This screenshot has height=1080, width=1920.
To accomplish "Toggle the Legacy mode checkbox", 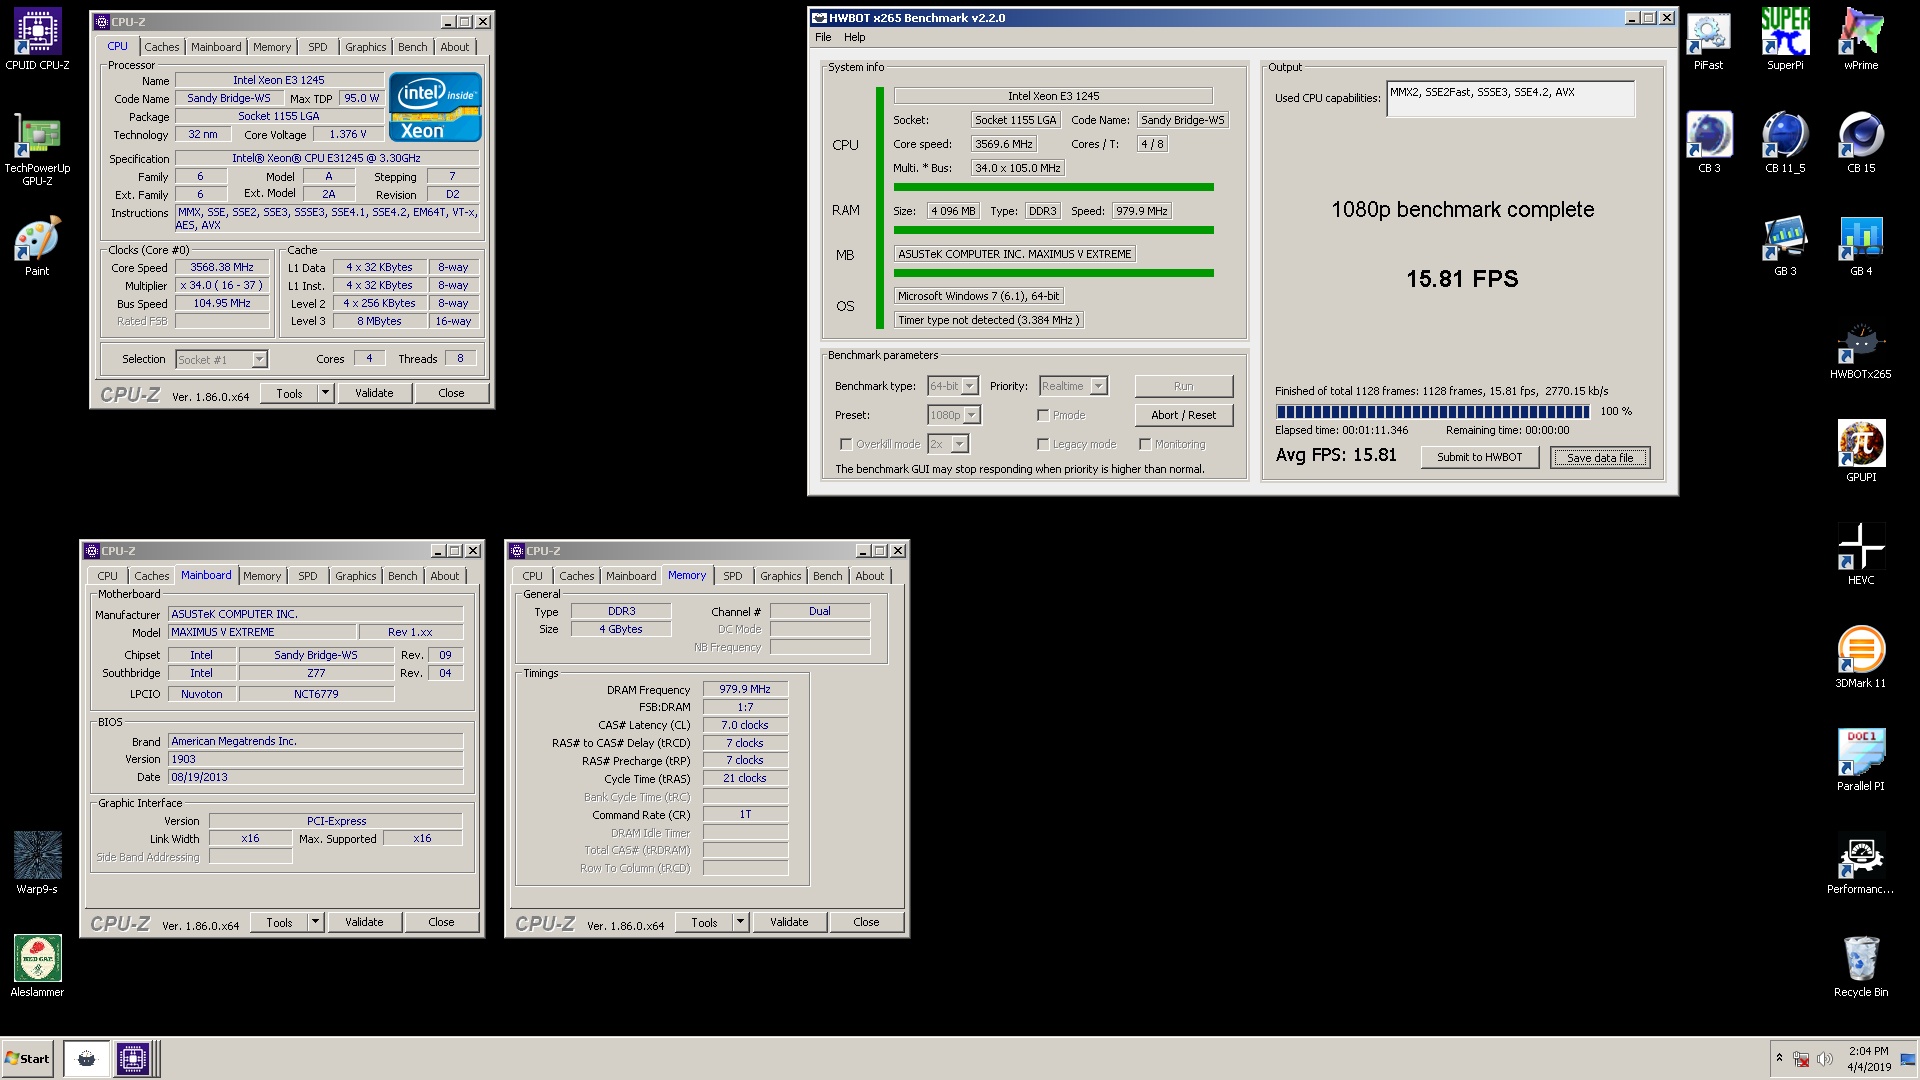I will (x=1043, y=444).
